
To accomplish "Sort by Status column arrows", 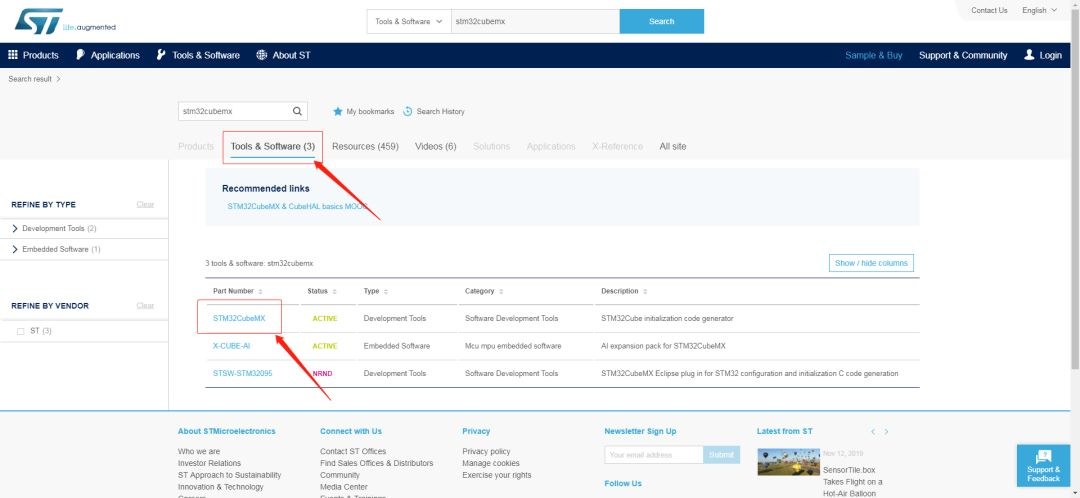I will tap(334, 291).
